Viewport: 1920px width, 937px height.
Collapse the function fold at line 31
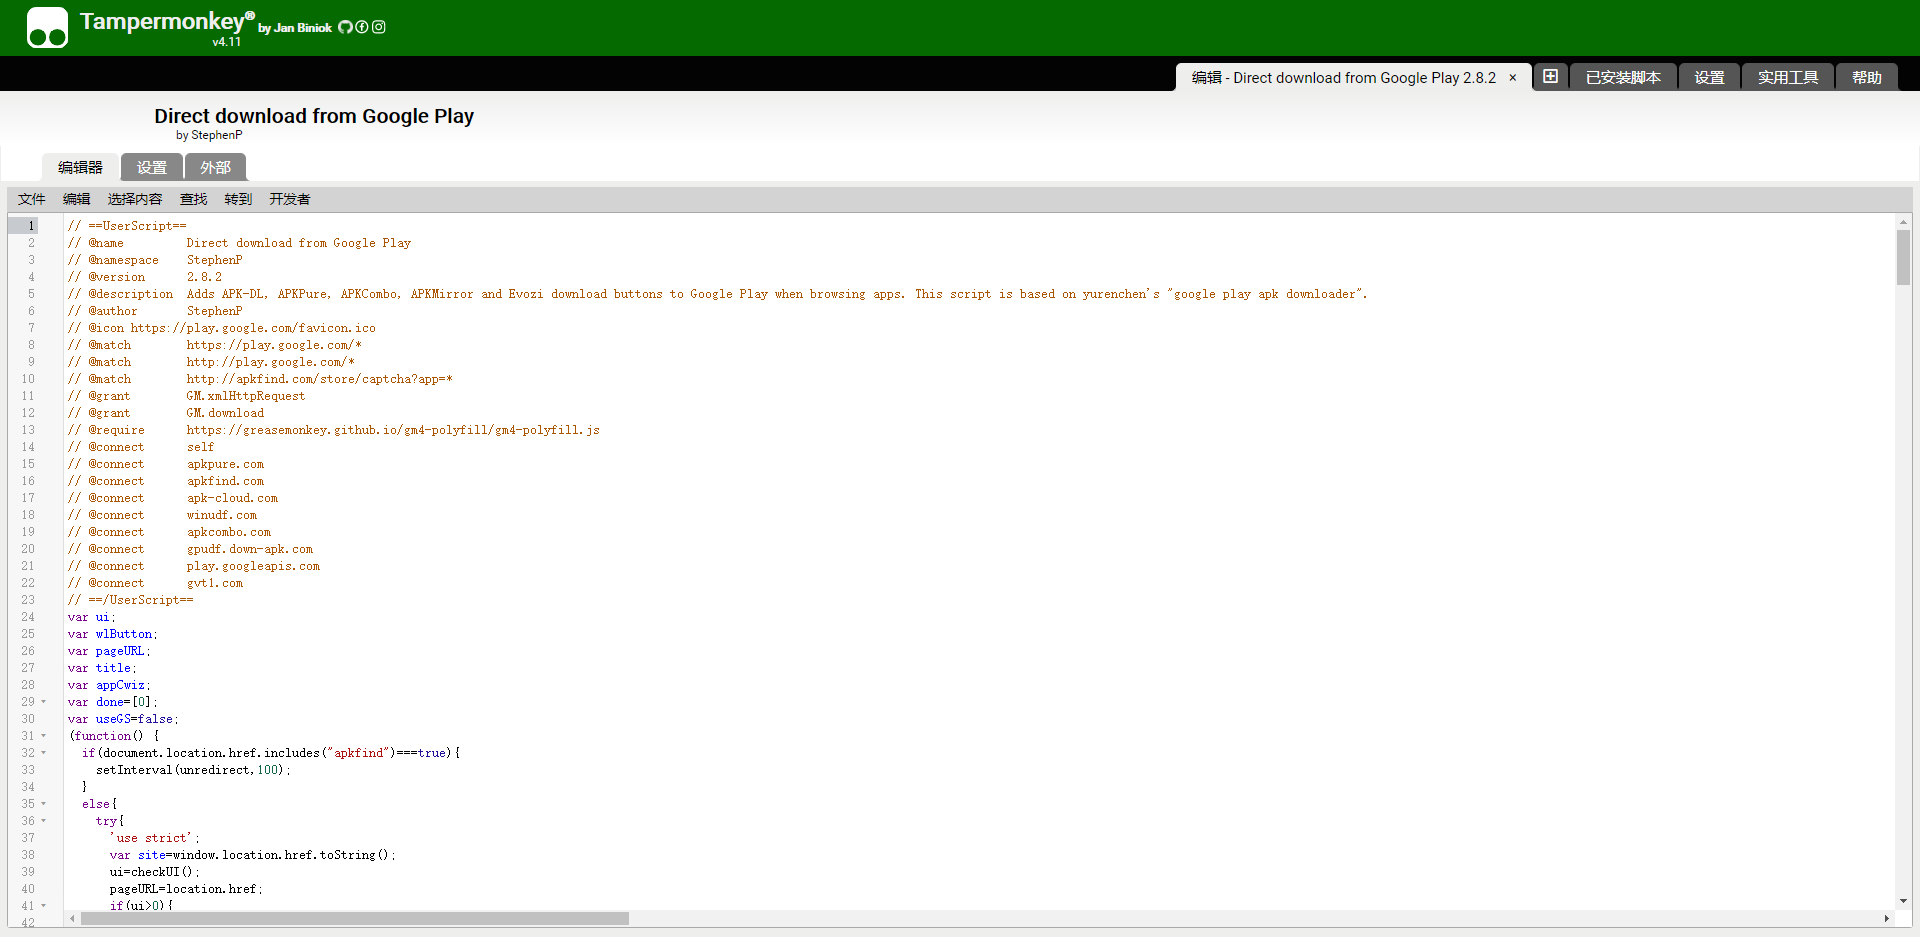tap(44, 736)
